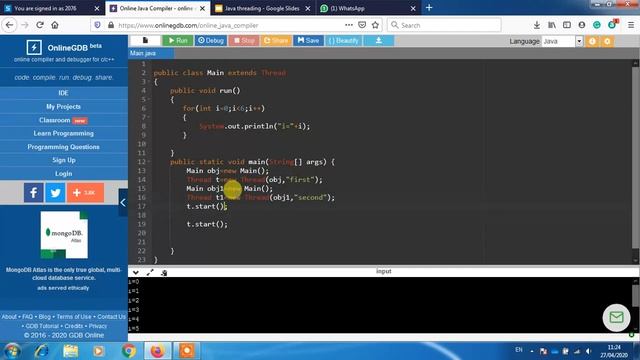Switch to the input tab of console
Image resolution: width=640 pixels, height=360 pixels.
tap(383, 271)
